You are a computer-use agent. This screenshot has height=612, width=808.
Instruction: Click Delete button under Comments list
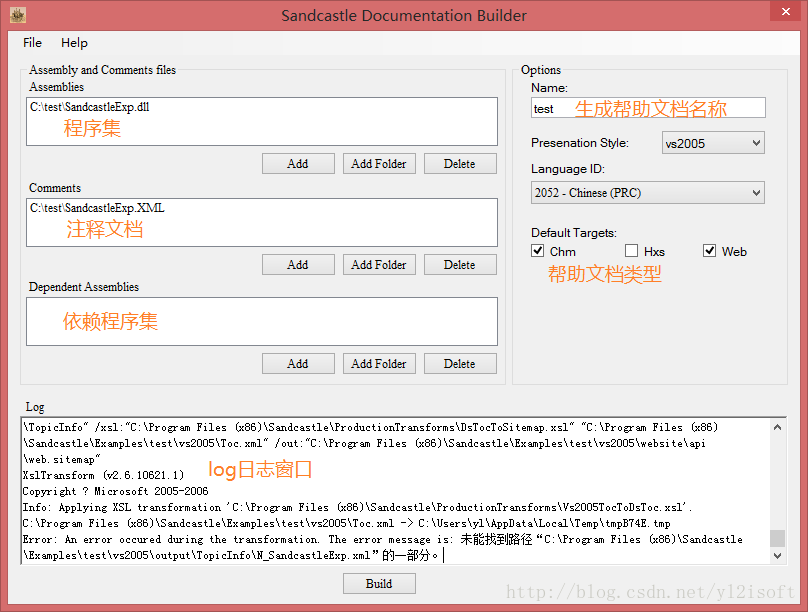(460, 265)
